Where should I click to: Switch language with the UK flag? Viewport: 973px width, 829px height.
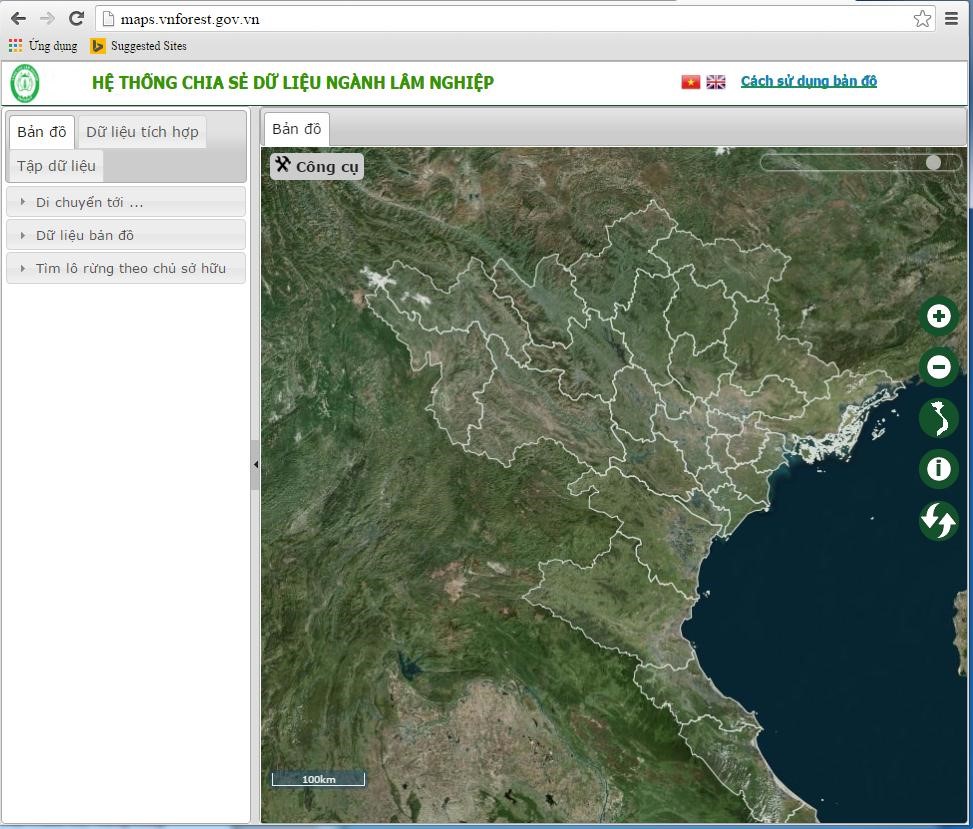coord(715,82)
